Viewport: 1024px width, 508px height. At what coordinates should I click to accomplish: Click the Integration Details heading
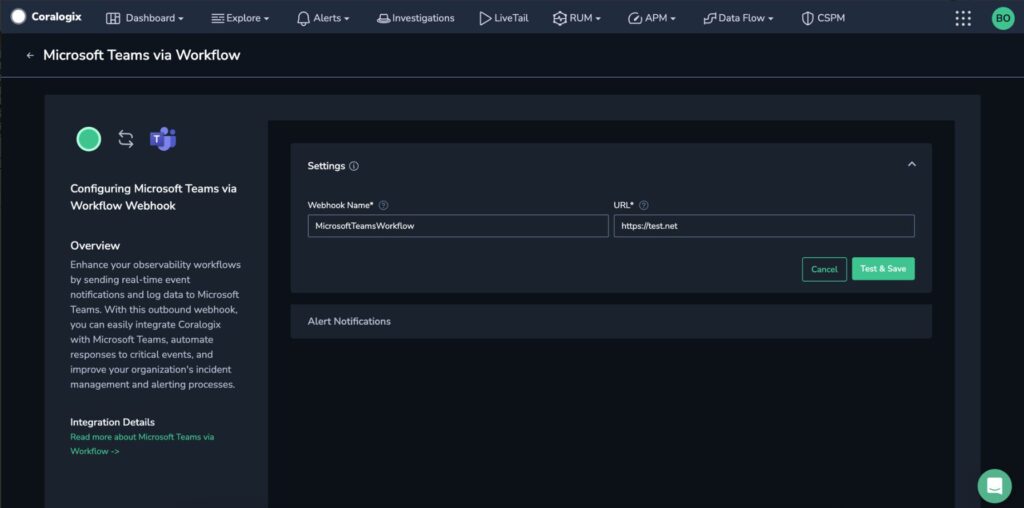112,422
